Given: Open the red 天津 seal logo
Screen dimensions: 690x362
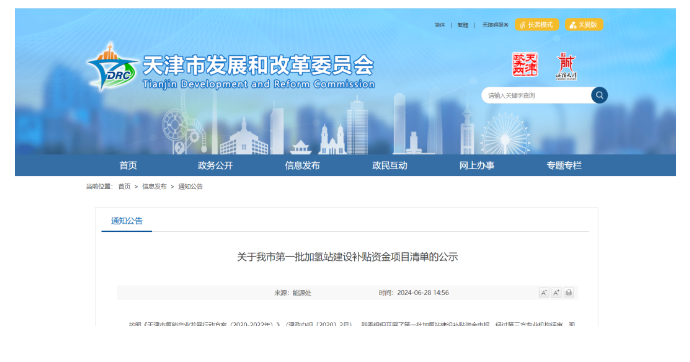Looking at the screenshot, I should pyautogui.click(x=525, y=64).
